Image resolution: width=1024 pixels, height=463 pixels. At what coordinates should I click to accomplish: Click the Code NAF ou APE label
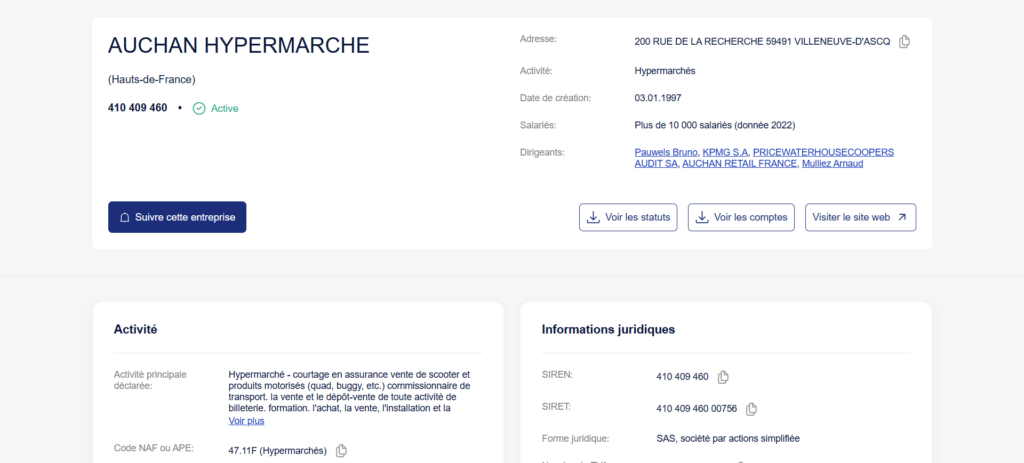pyautogui.click(x=154, y=448)
